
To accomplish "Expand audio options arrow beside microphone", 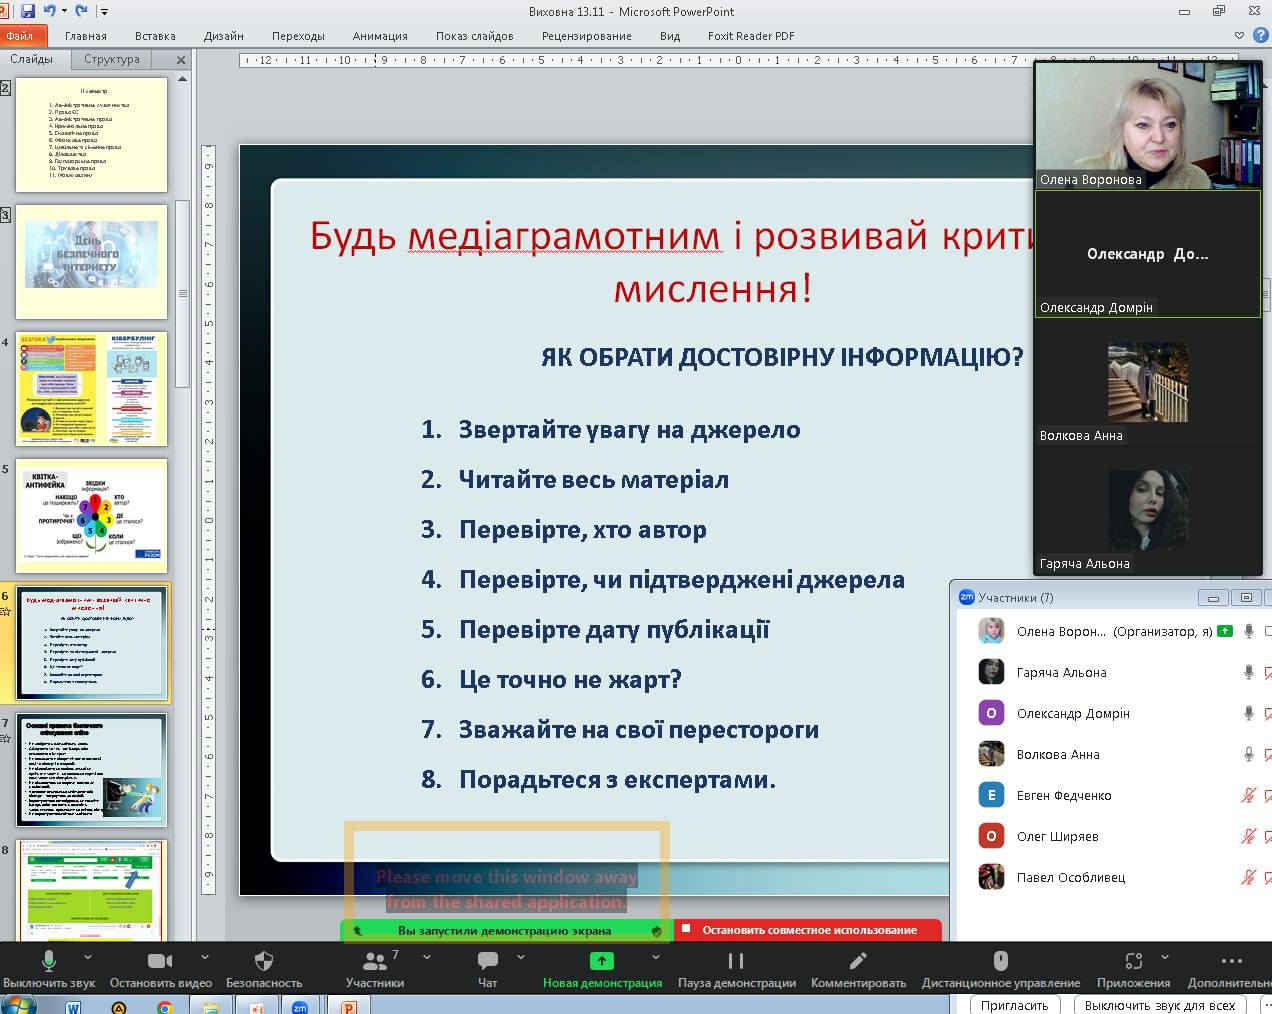I will pos(93,957).
